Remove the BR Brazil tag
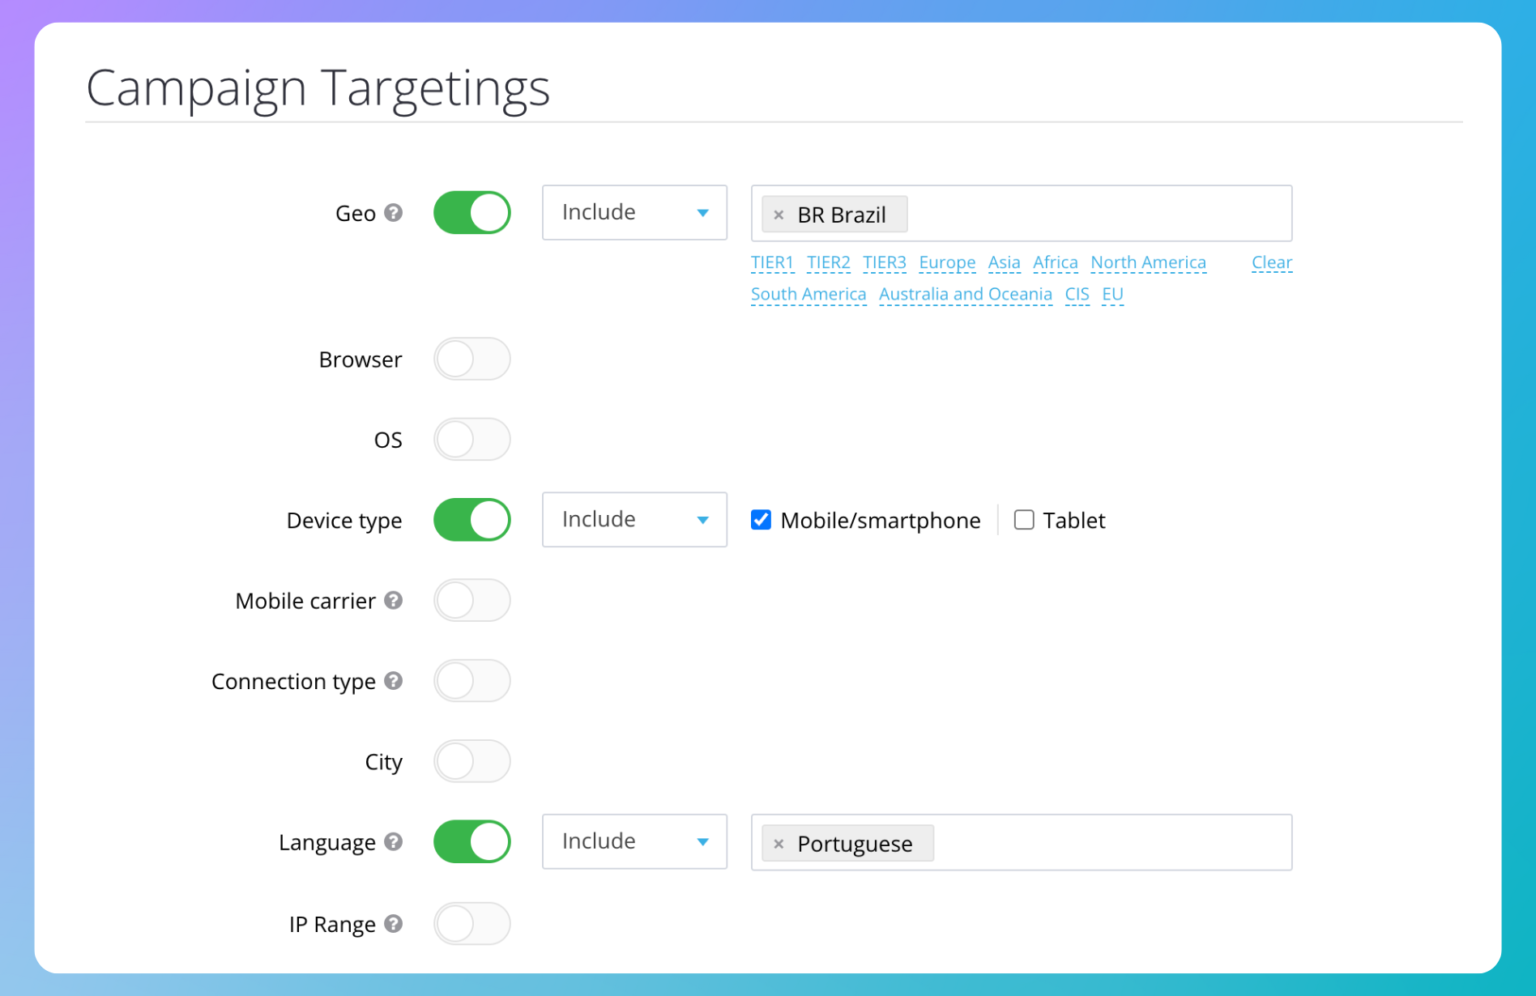Image resolution: width=1536 pixels, height=996 pixels. pos(779,215)
